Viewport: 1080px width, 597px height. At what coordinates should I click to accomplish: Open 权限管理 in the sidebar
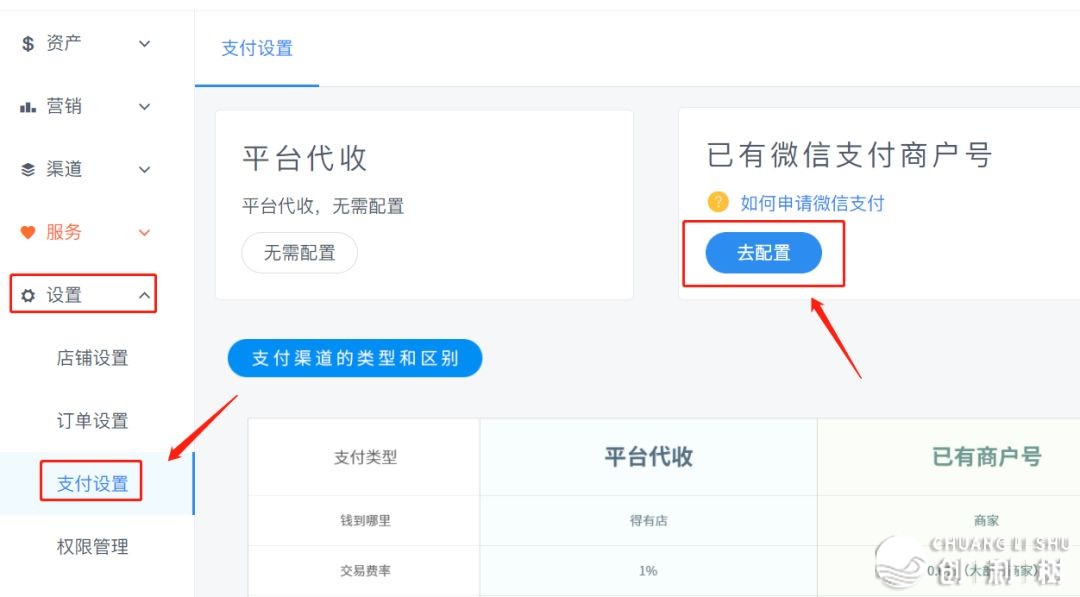click(92, 547)
